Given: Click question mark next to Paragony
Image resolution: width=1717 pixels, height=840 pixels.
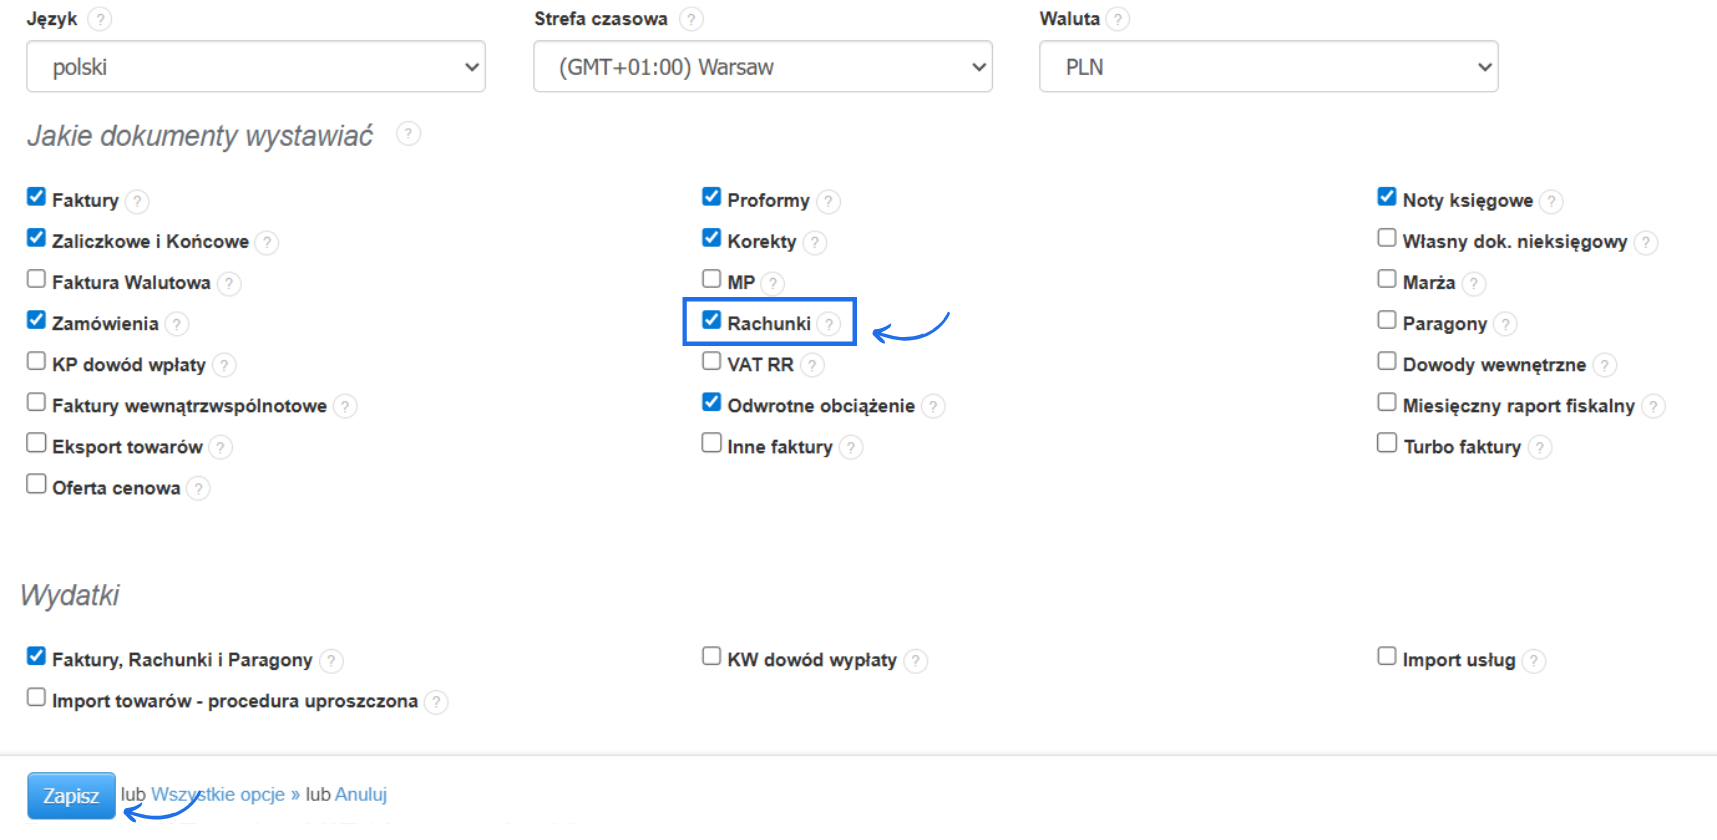Looking at the screenshot, I should click(1505, 324).
